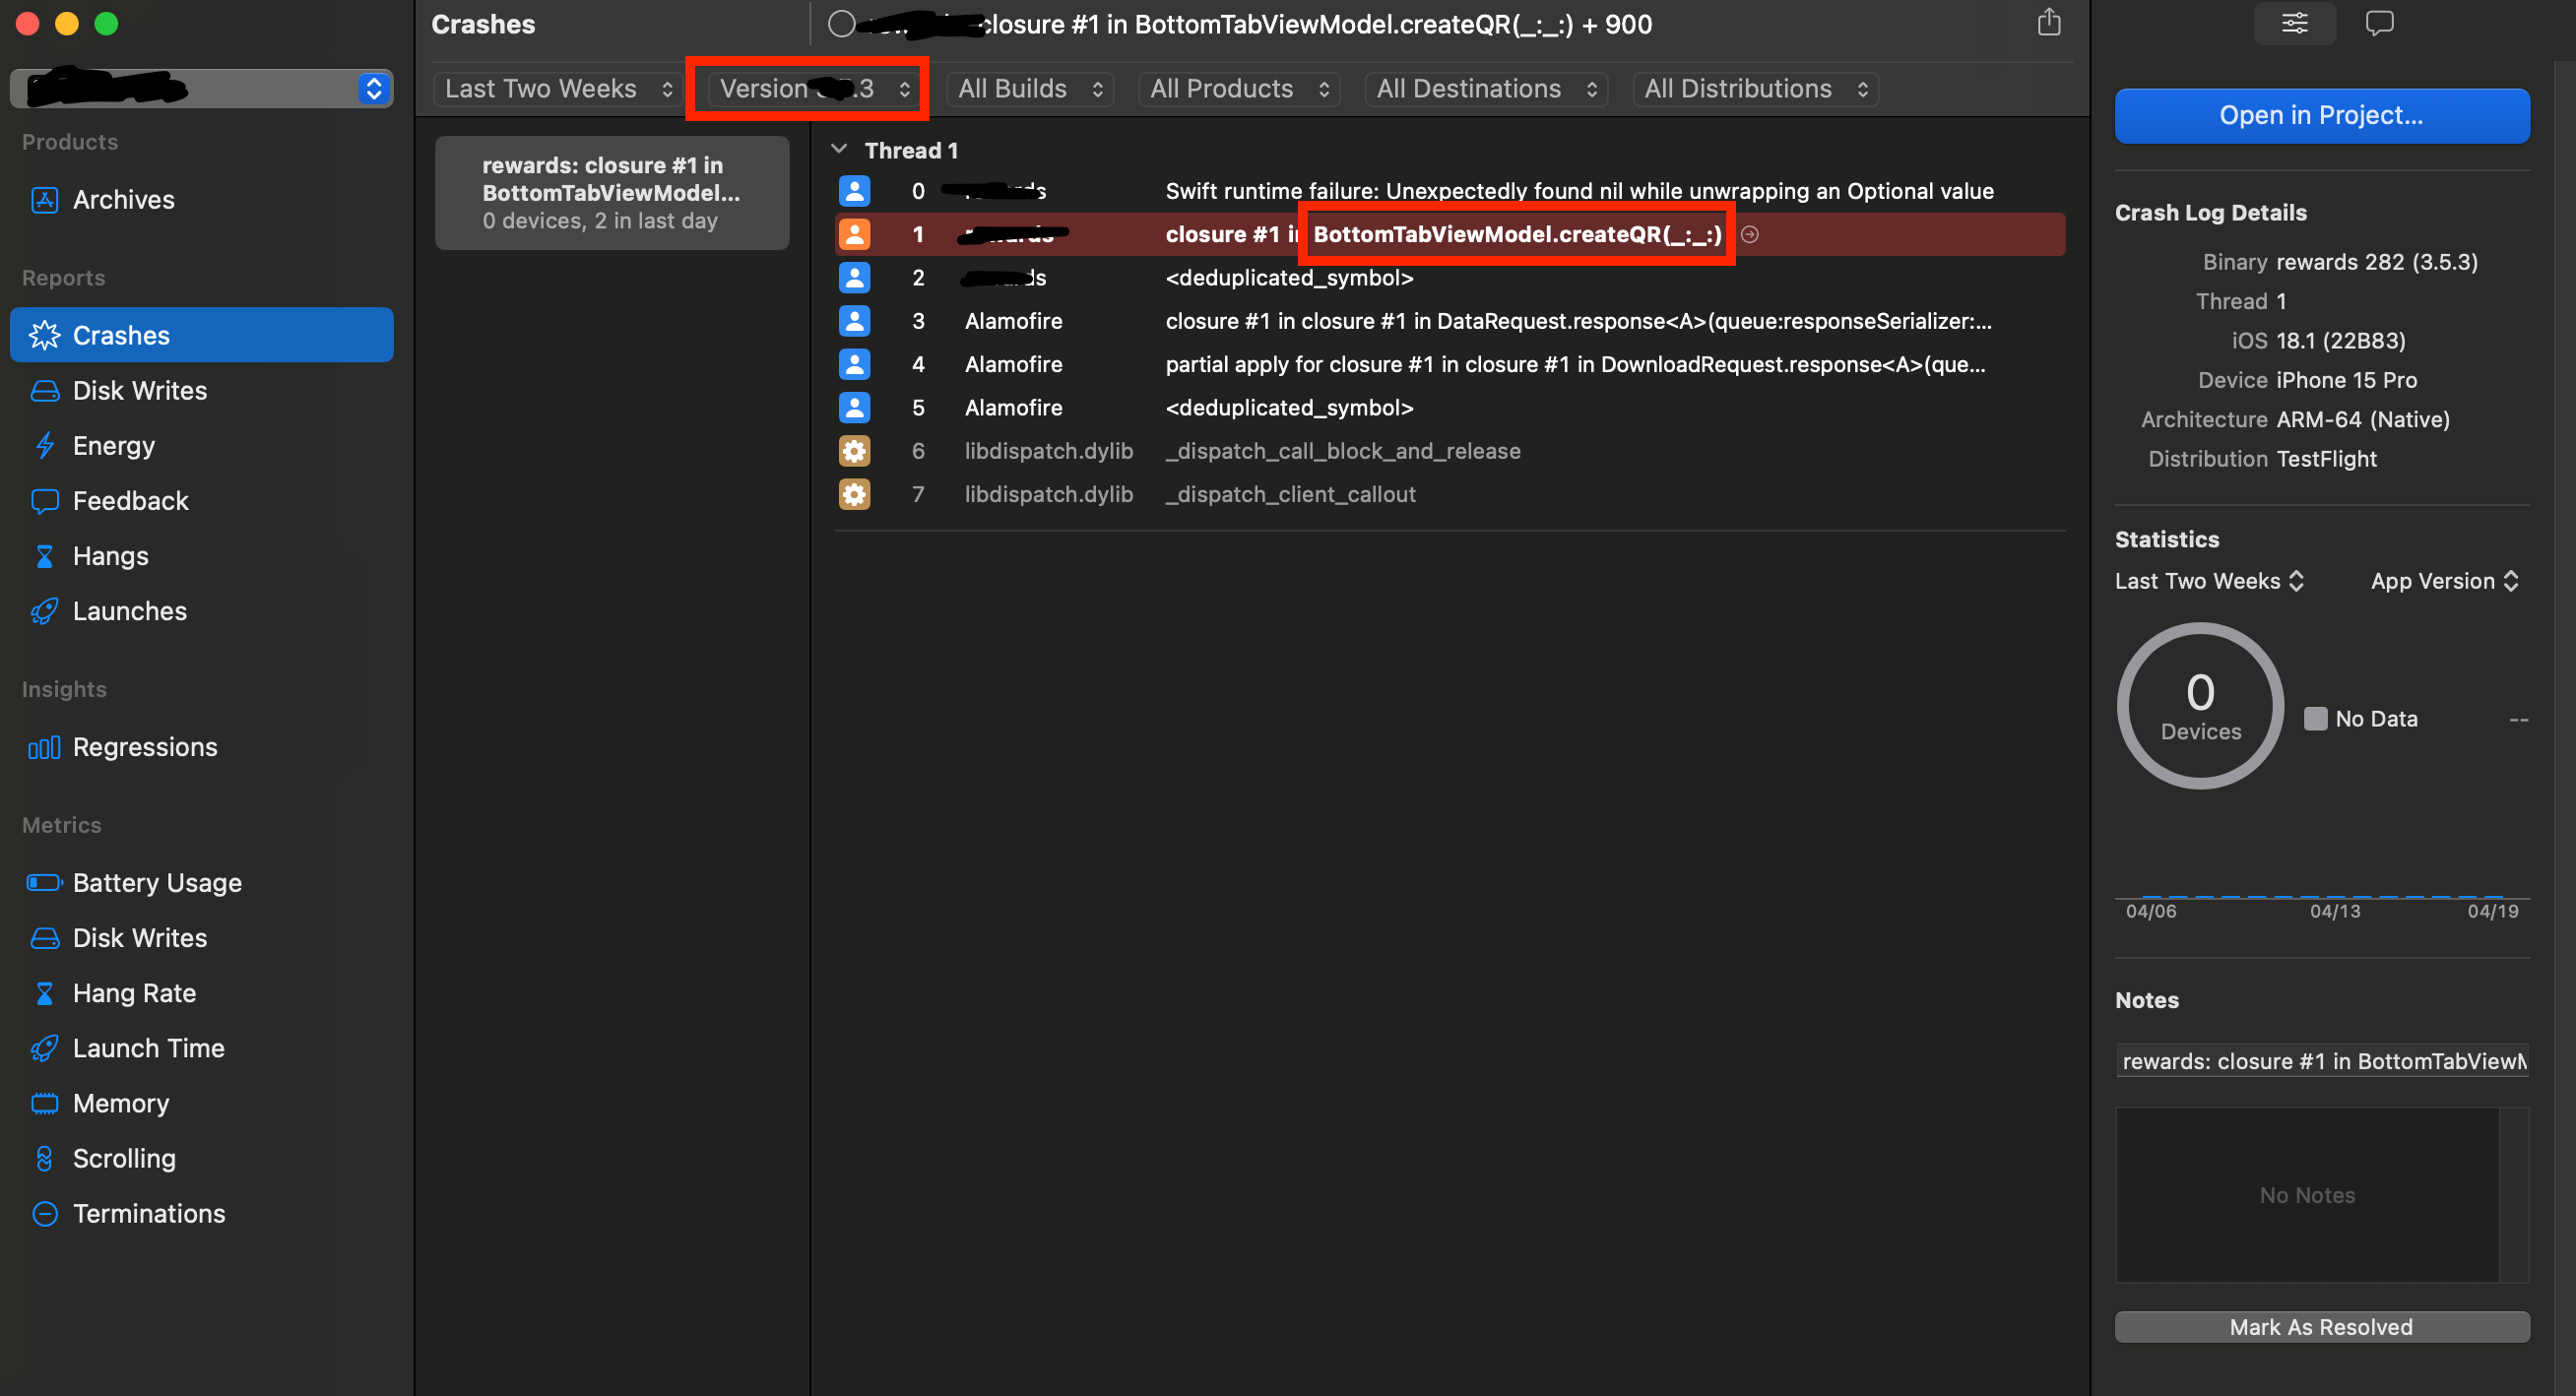2576x1396 pixels.
Task: Click Mark As Resolved button
Action: coord(2321,1326)
